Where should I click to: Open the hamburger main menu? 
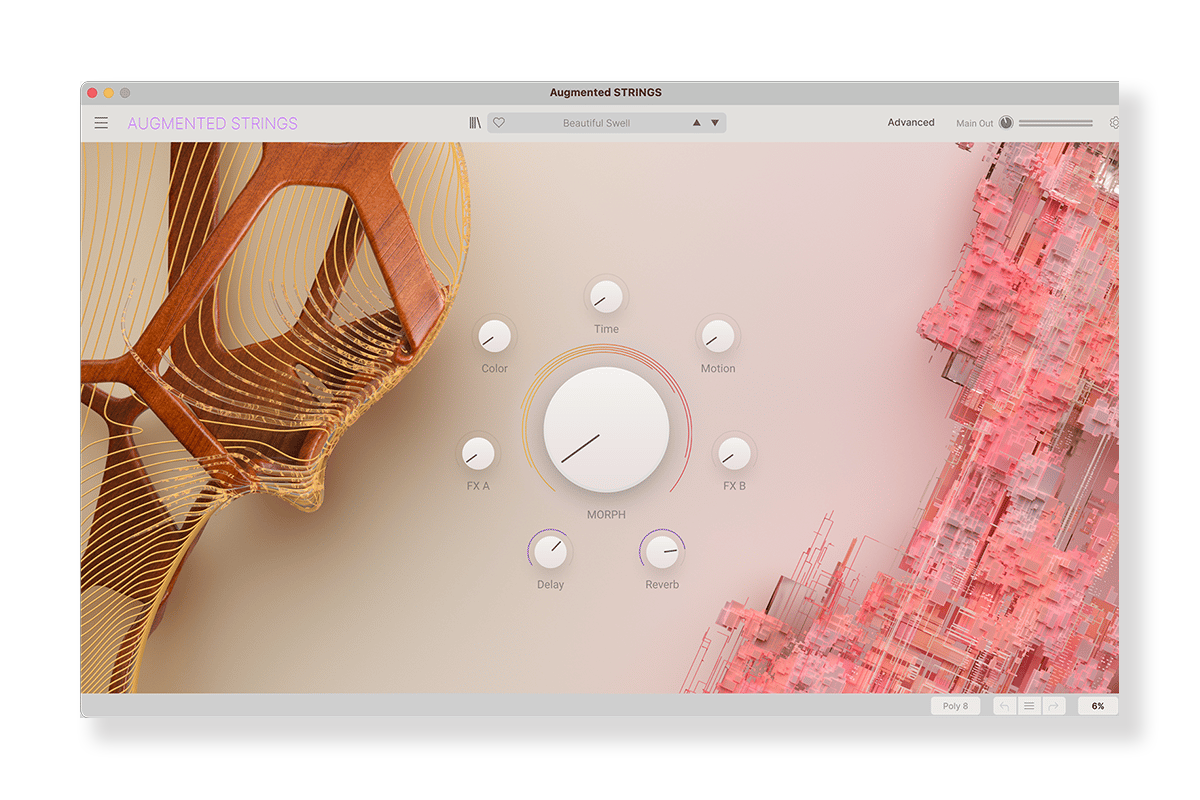coord(101,123)
